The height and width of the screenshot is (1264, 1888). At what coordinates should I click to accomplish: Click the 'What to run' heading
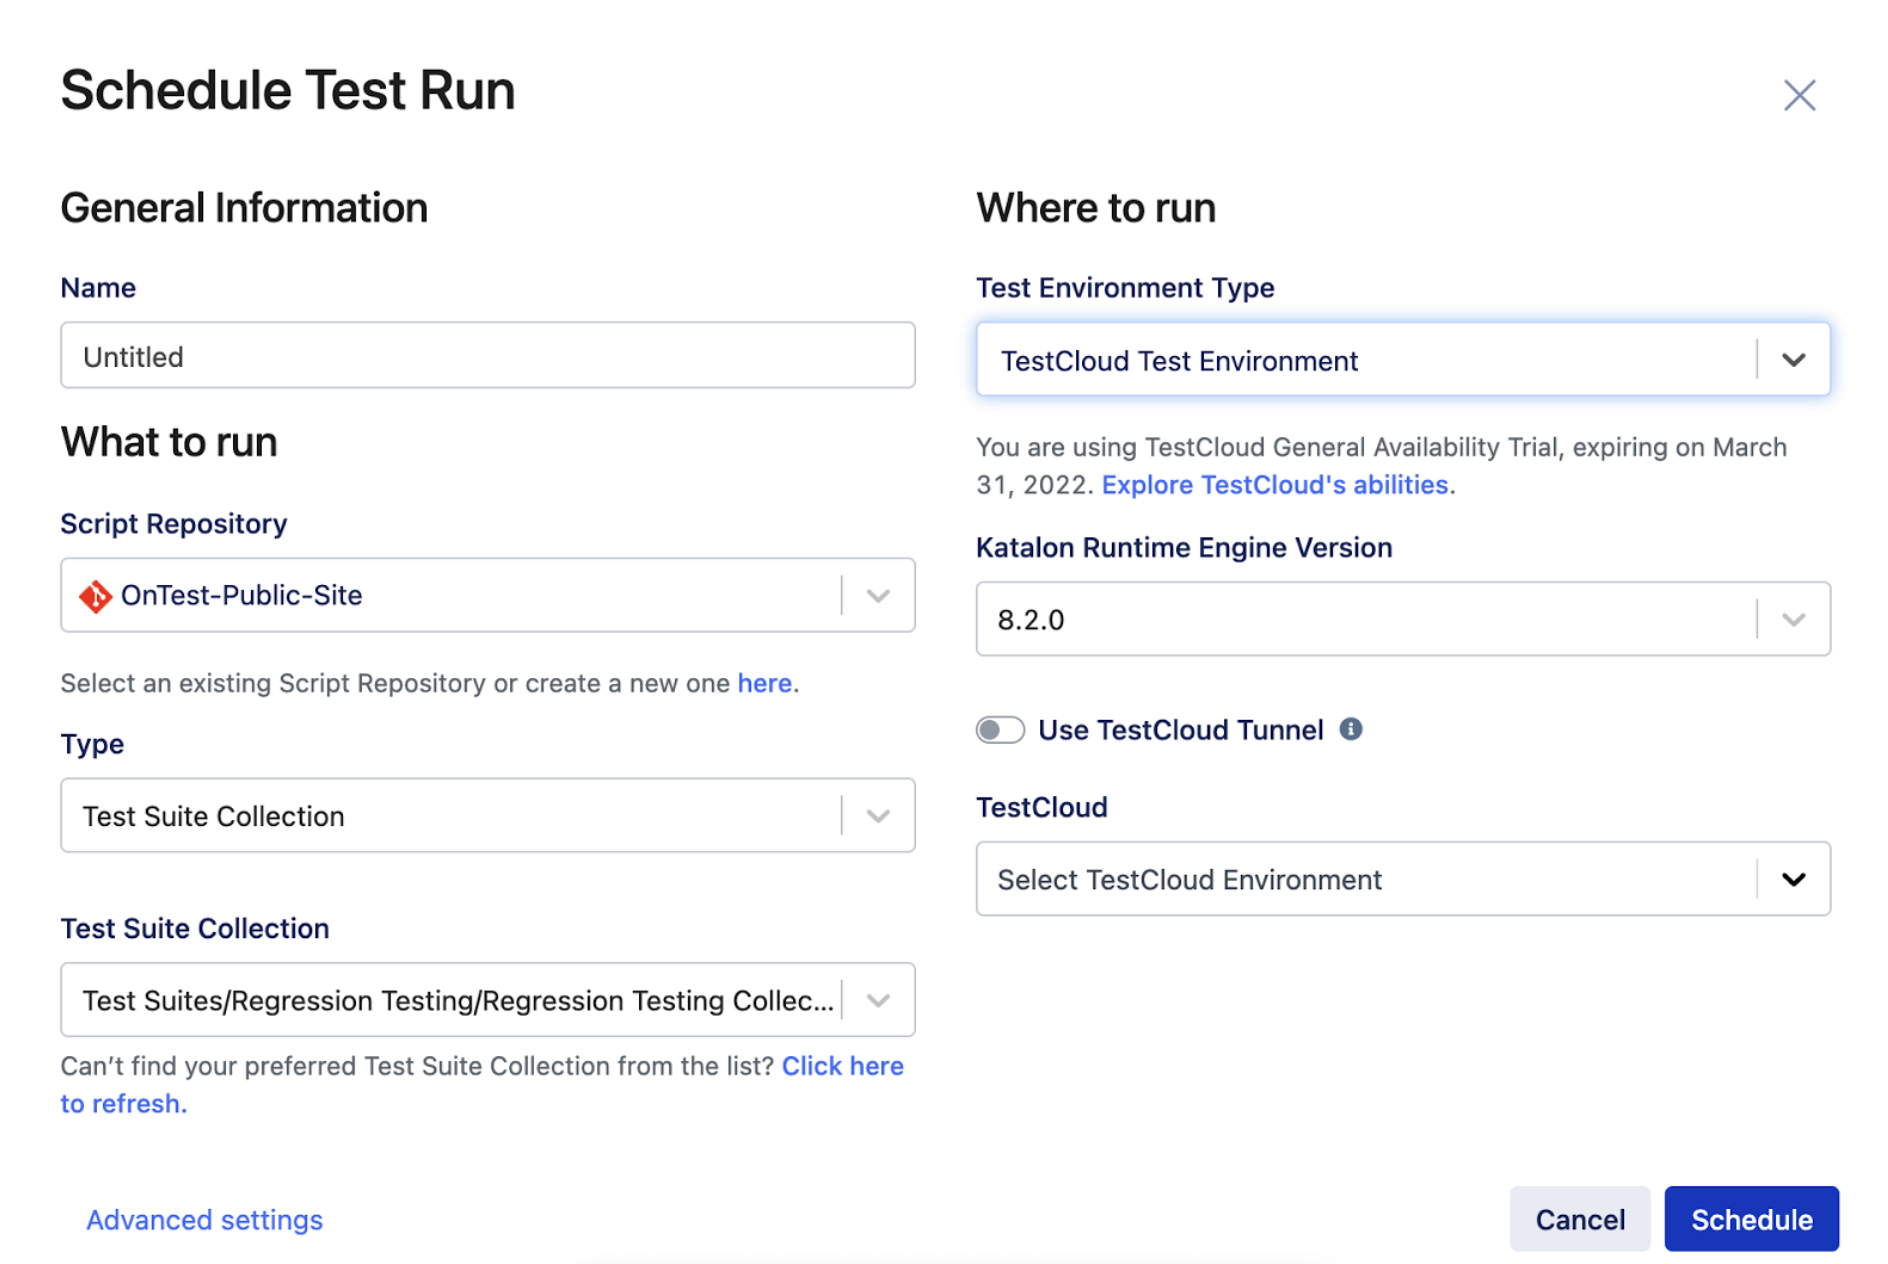click(169, 442)
